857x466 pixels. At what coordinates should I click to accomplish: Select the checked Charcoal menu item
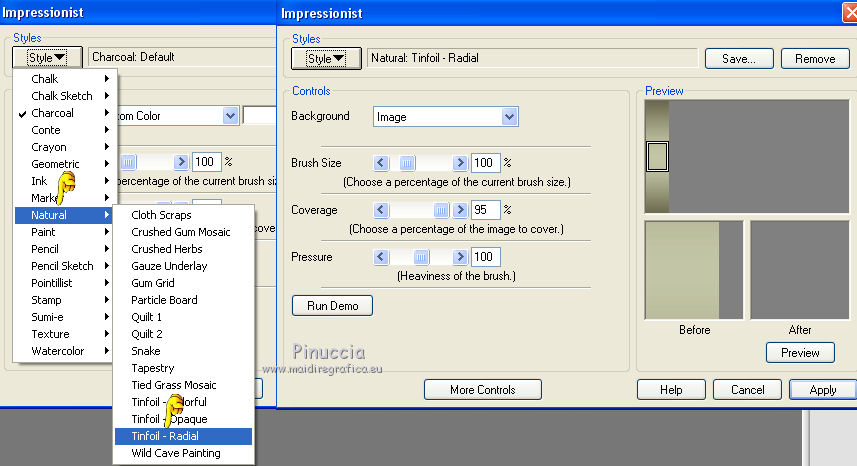tap(63, 113)
